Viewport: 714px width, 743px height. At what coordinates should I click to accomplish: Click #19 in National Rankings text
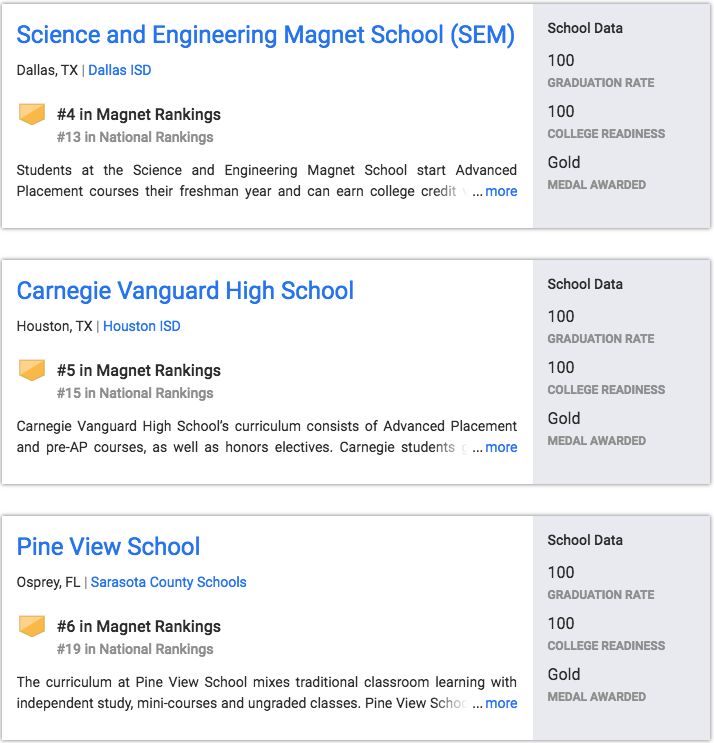point(135,649)
